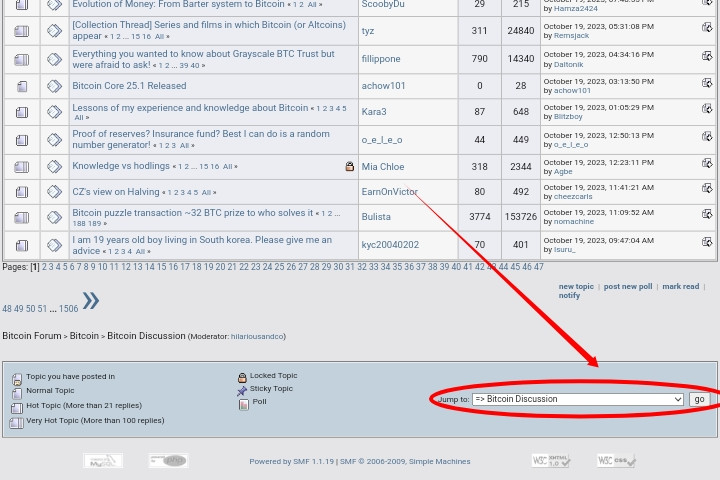720x480 pixels.
Task: Open page 189 of Bitcoin puzzle transaction
Action: 94,223
